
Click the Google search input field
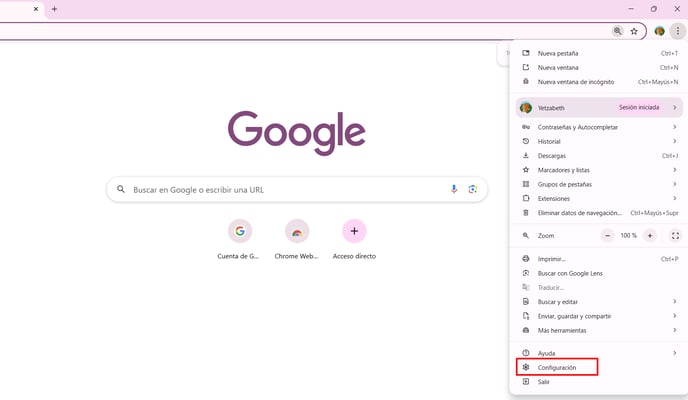(297, 189)
